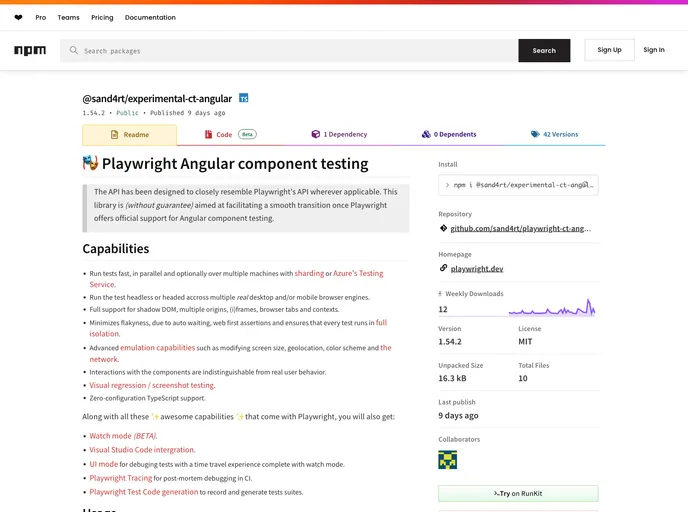
Task: Click the git repository diamond icon
Action: (443, 228)
